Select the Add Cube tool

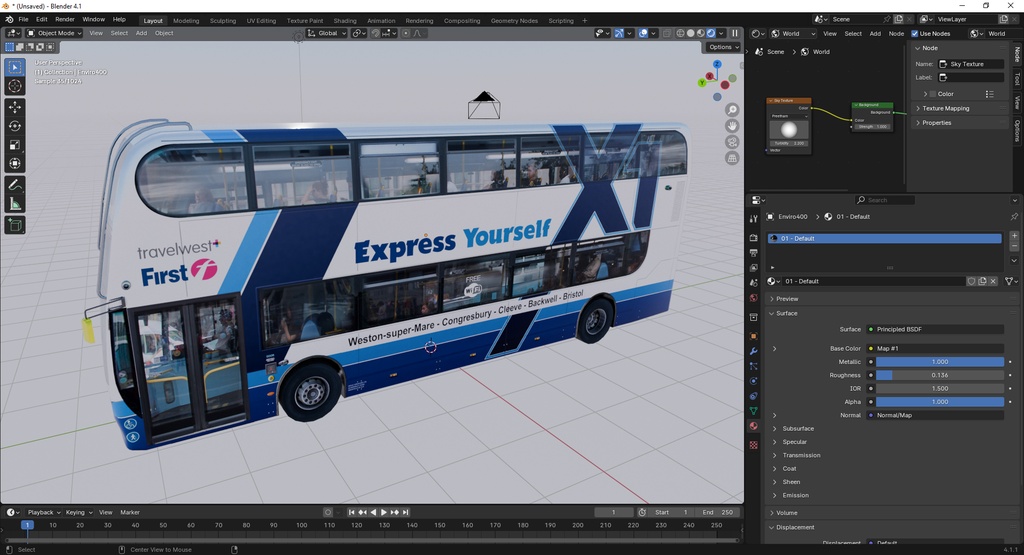tap(15, 226)
